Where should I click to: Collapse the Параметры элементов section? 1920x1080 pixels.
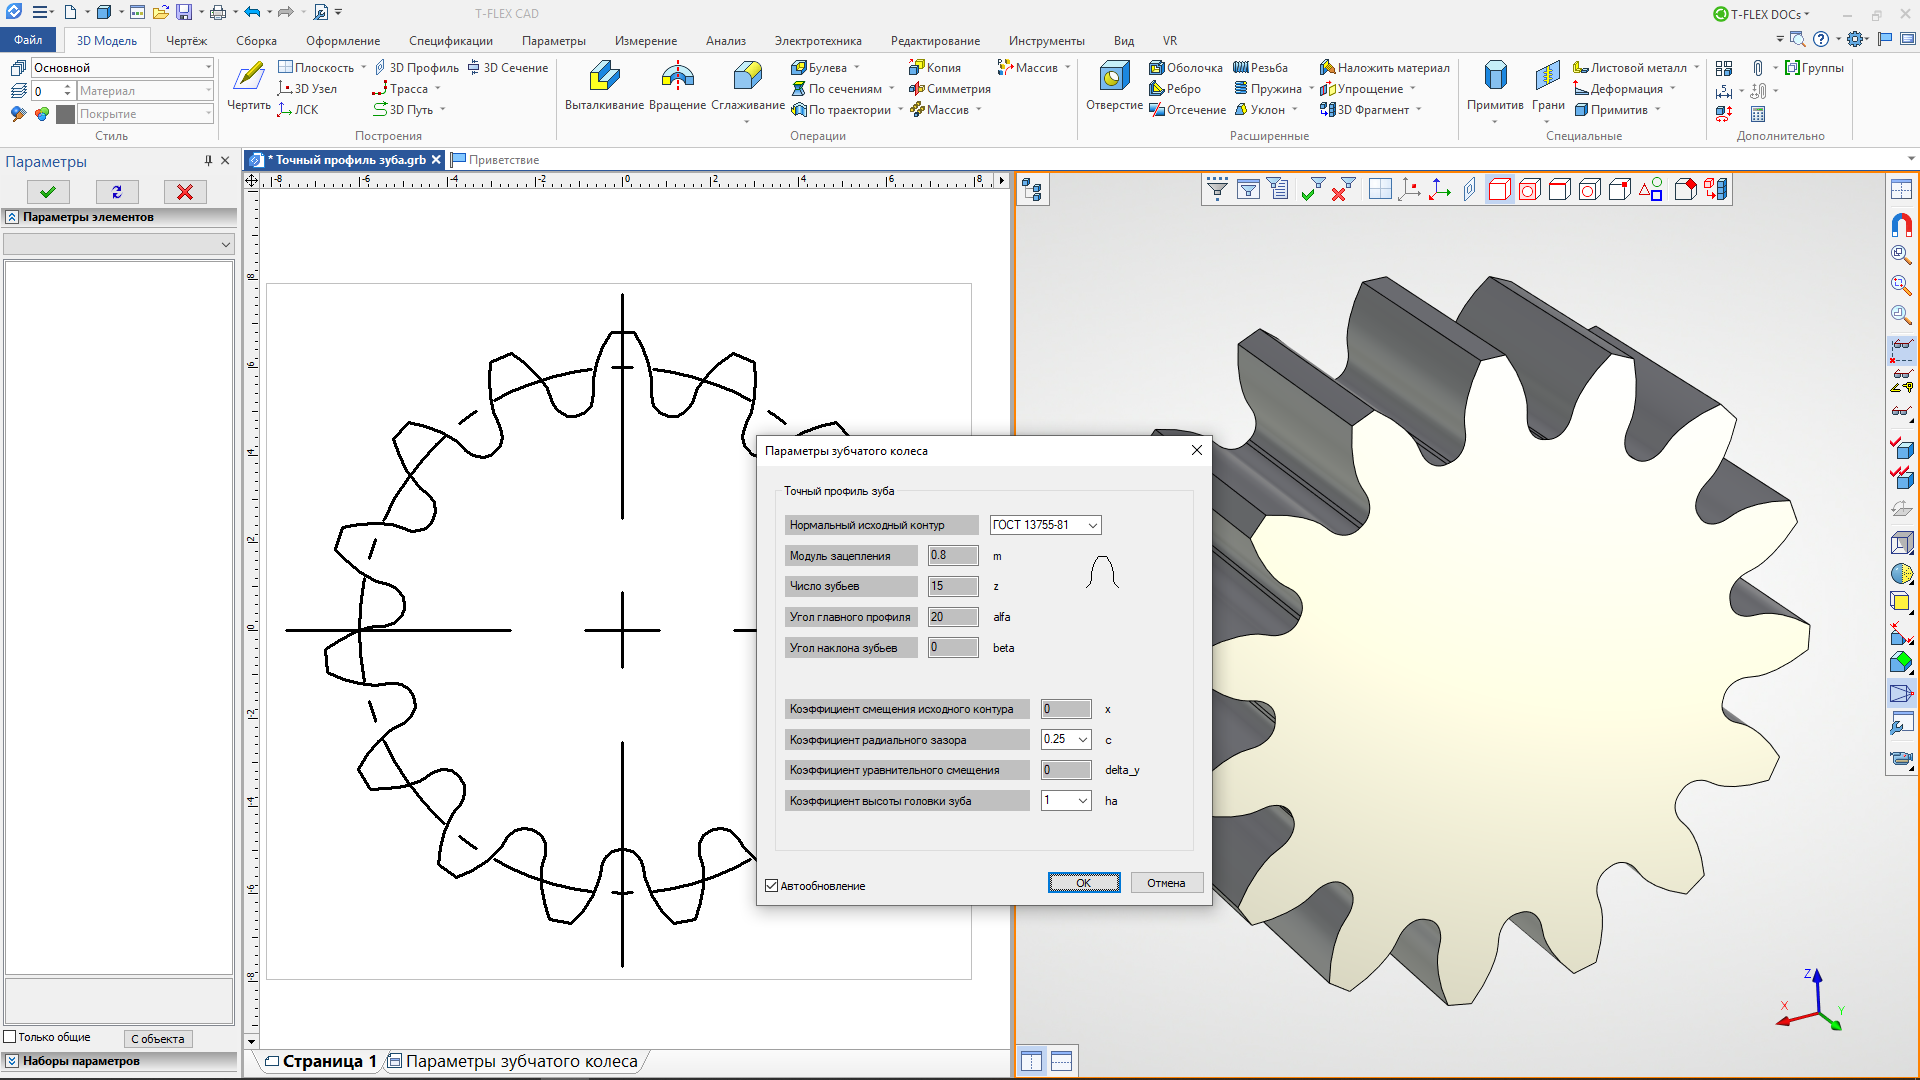12,217
